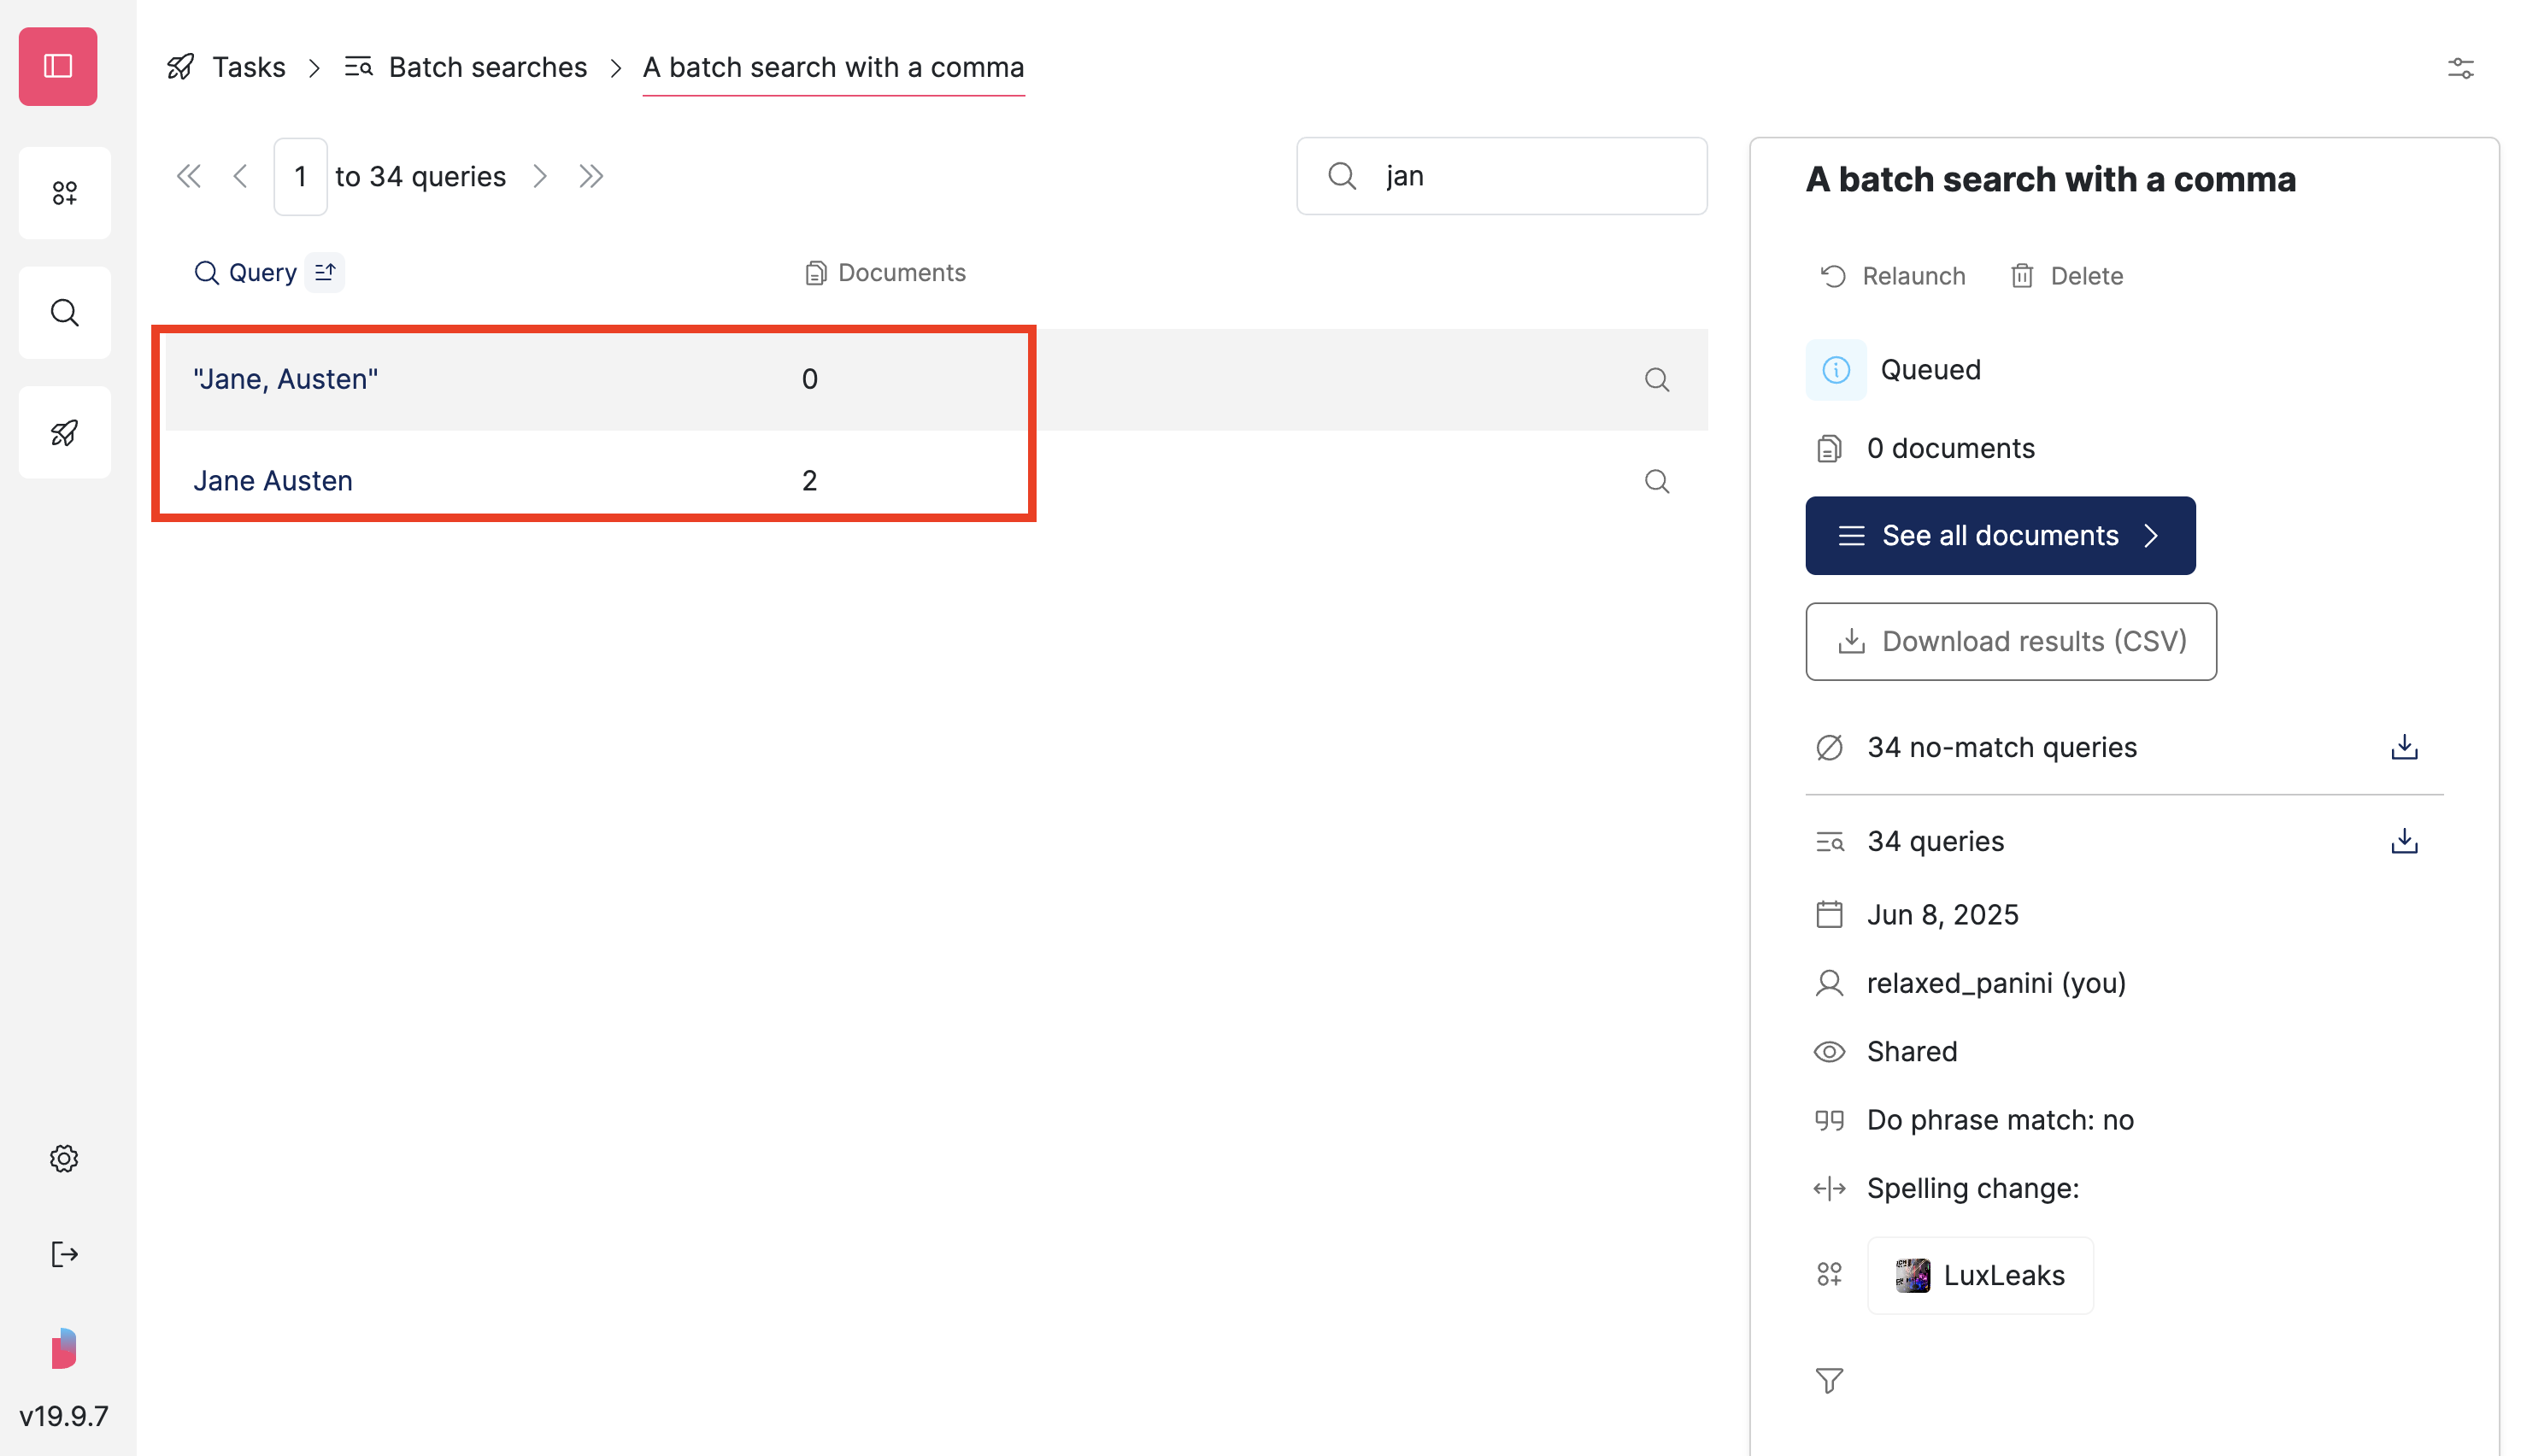Open filters via the funnel icon
The width and height of the screenshot is (2521, 1456).
coord(1829,1380)
